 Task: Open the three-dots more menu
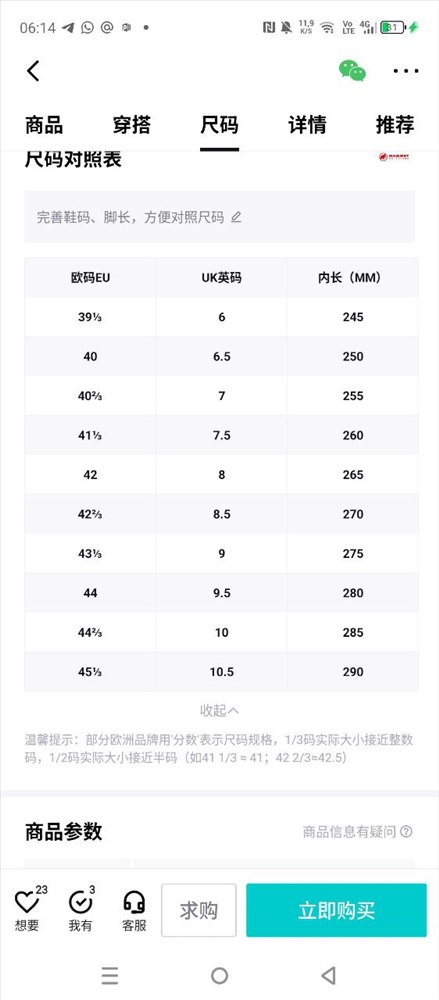tap(406, 71)
